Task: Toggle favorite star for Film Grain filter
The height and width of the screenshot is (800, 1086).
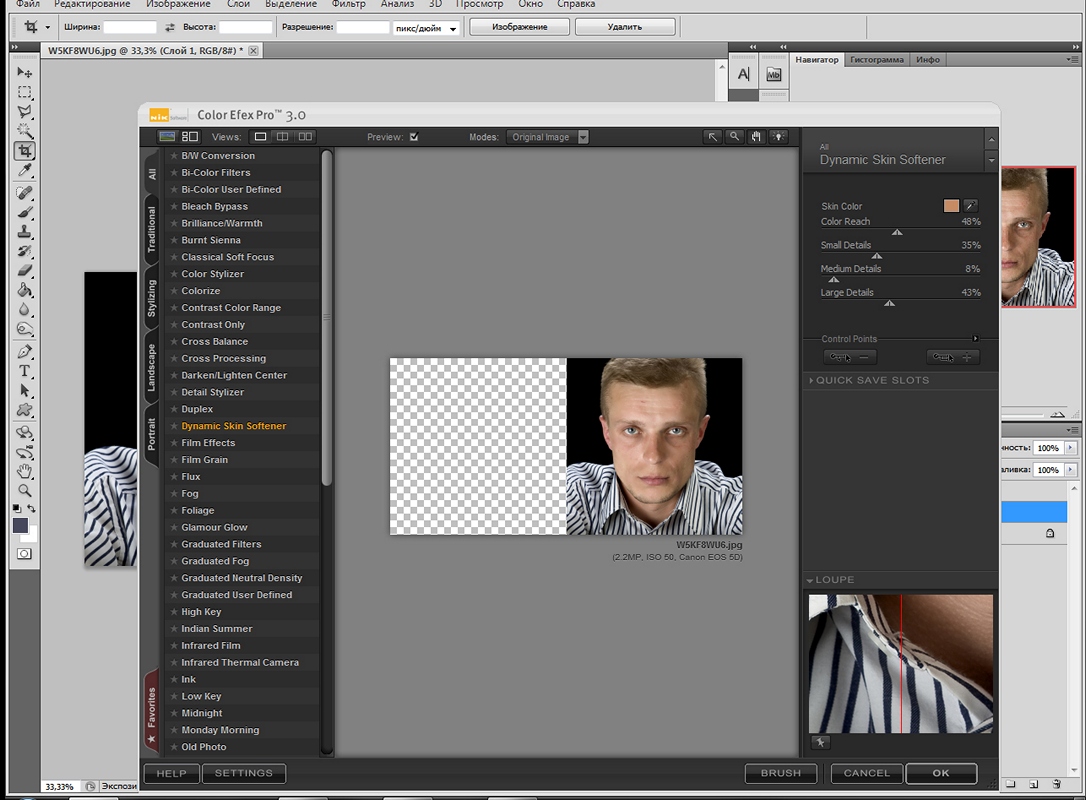Action: (174, 460)
